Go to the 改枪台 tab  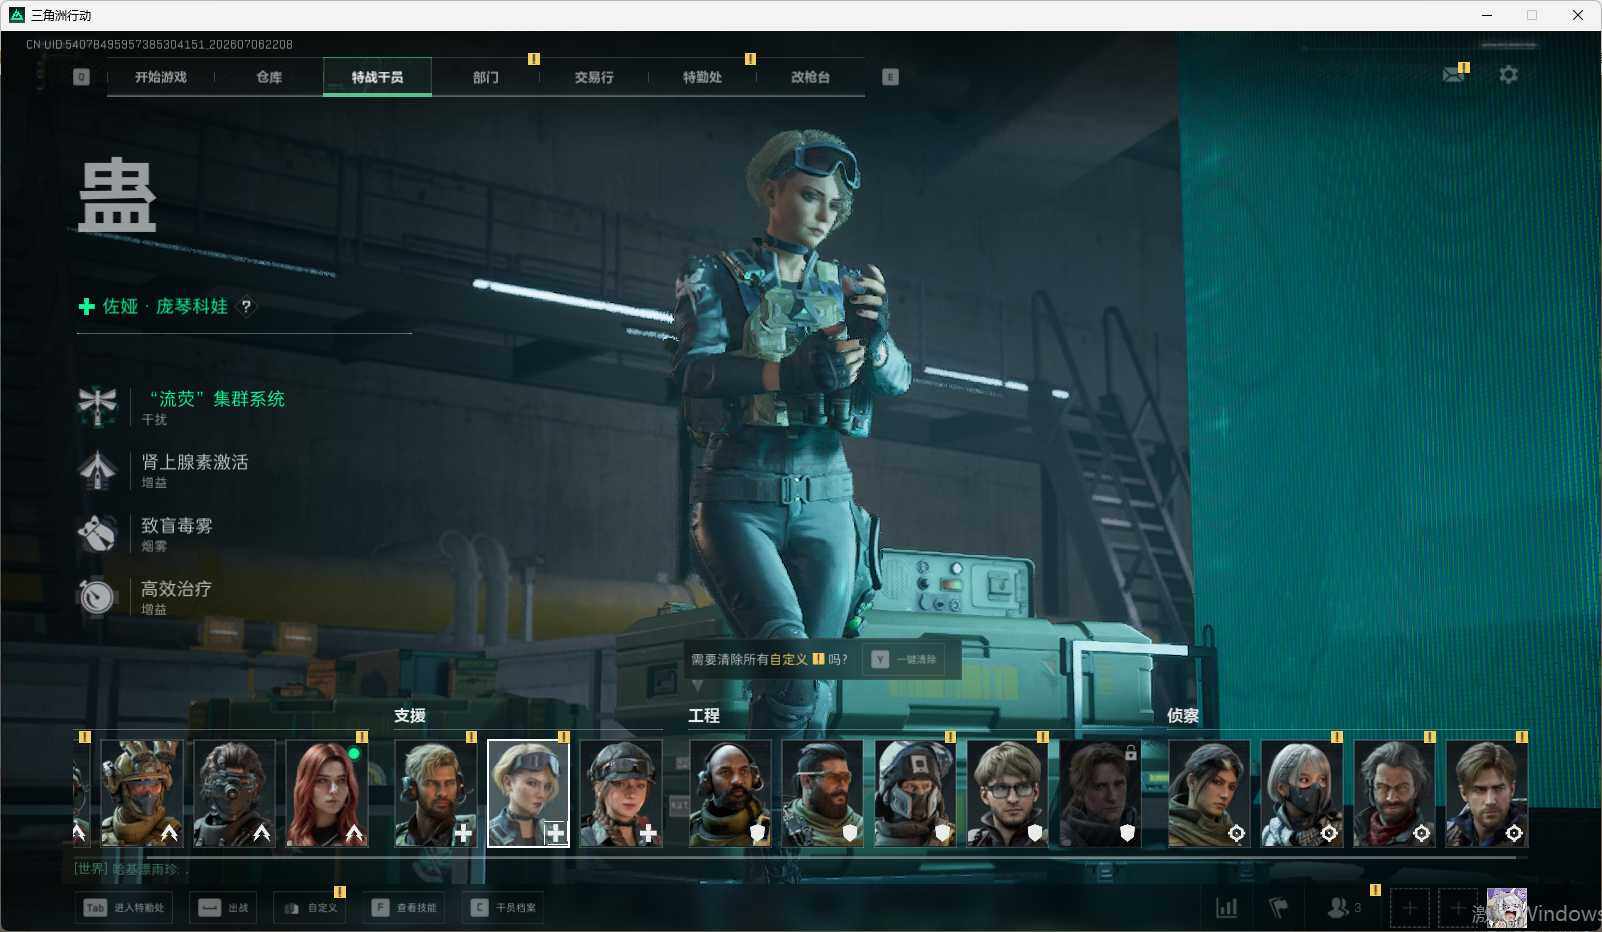pyautogui.click(x=810, y=77)
